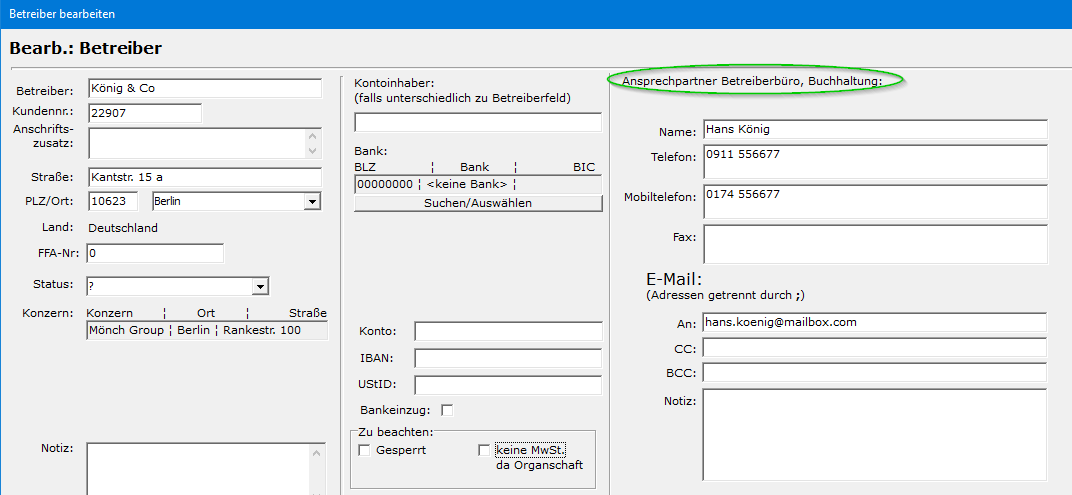The width and height of the screenshot is (1072, 495).
Task: Expand the Status dropdown list
Action: pyautogui.click(x=261, y=287)
